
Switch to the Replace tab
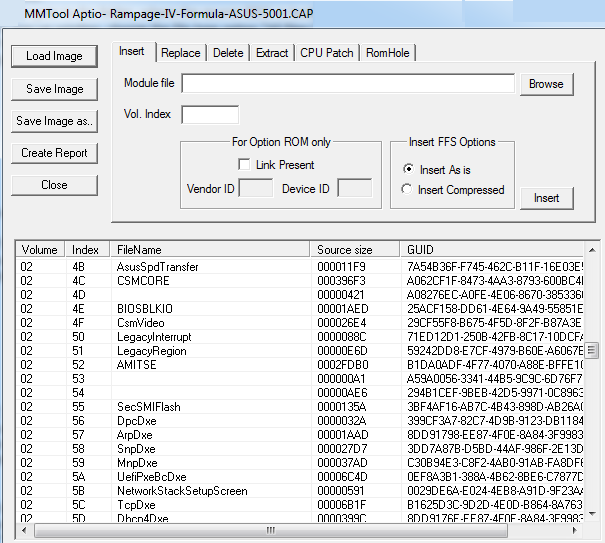click(x=181, y=53)
